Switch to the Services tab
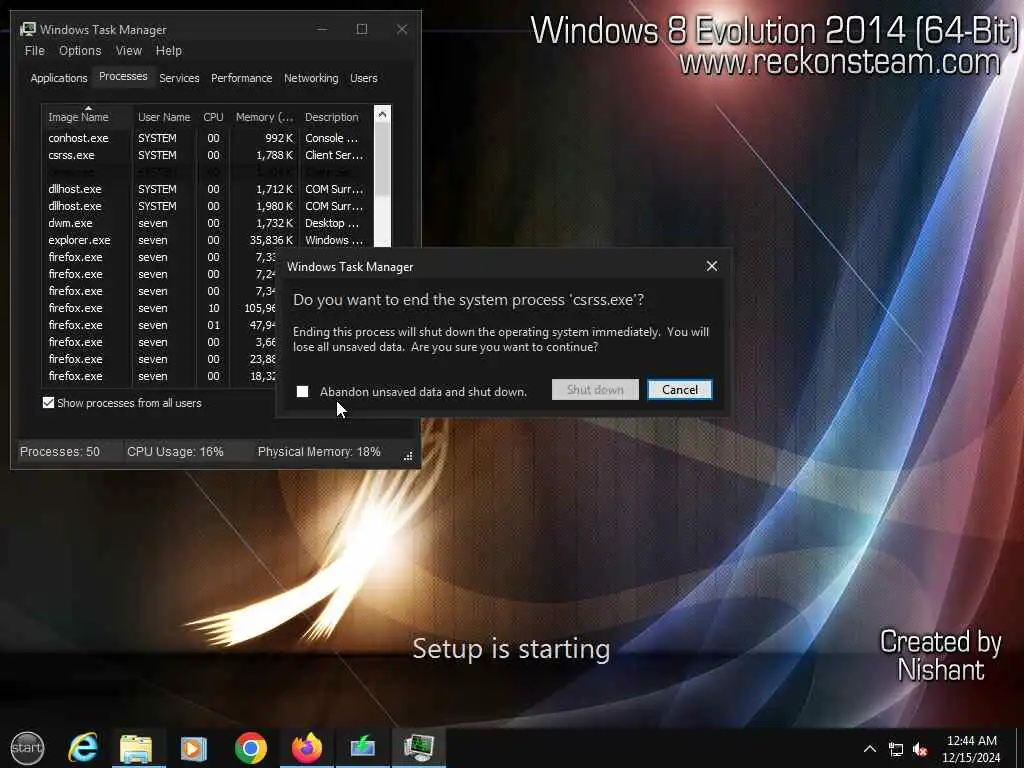This screenshot has width=1024, height=768. pyautogui.click(x=179, y=78)
